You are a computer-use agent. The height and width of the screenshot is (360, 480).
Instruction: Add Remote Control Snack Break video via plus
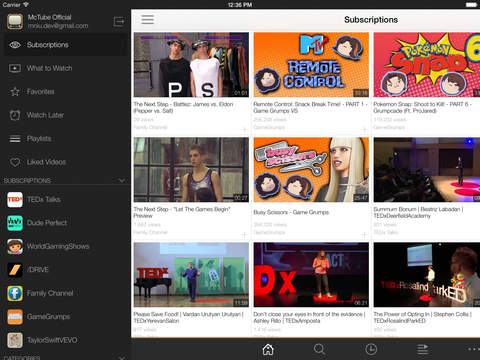(364, 130)
